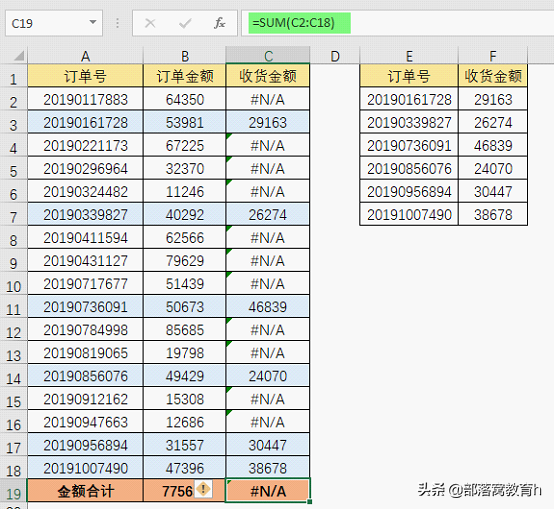
Task: Select row 12 header
Action: (13, 330)
